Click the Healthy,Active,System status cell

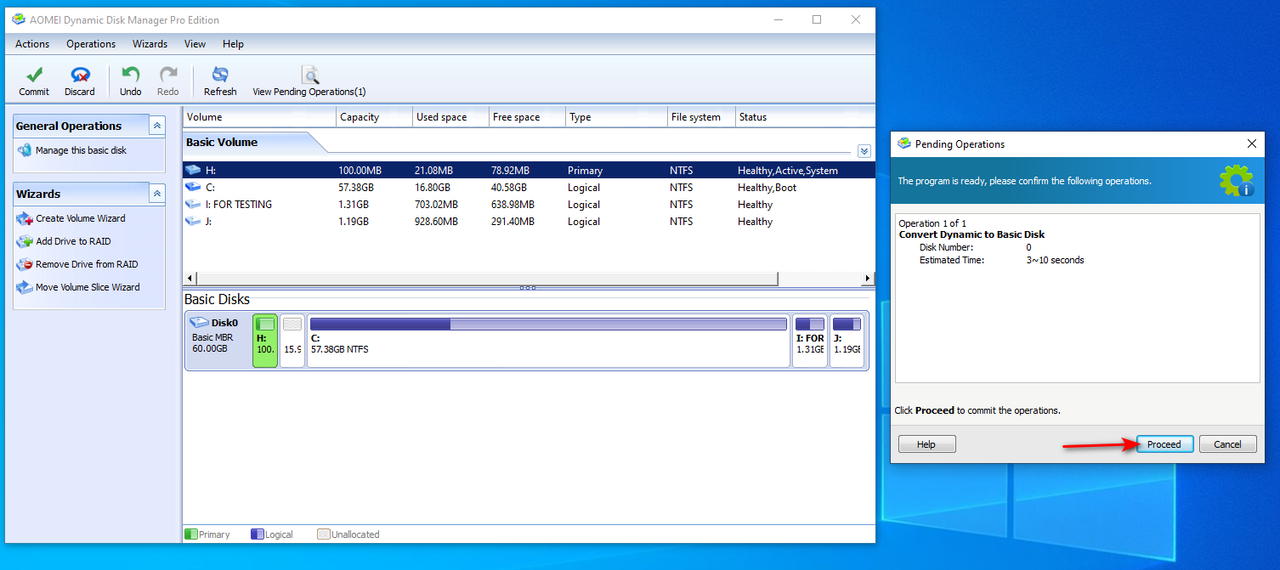(x=788, y=170)
